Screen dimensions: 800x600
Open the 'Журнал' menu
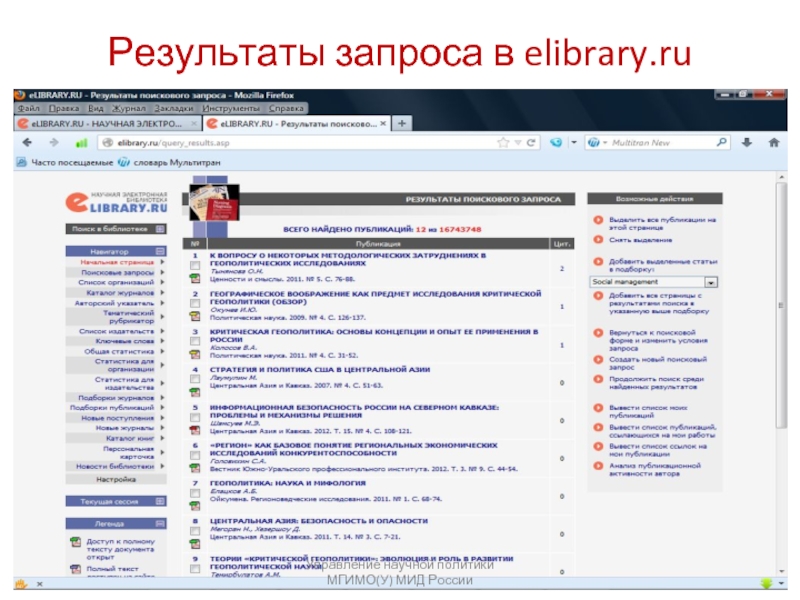click(x=129, y=108)
